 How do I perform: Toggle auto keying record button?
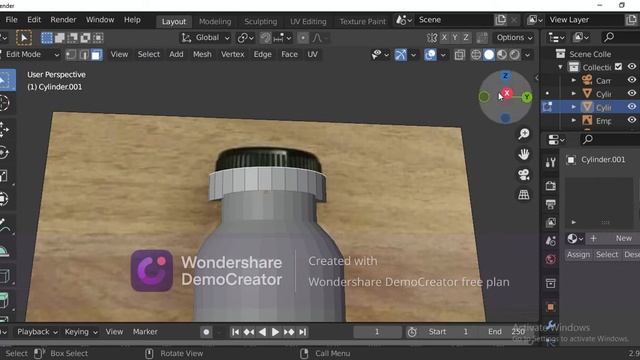[x=206, y=332]
